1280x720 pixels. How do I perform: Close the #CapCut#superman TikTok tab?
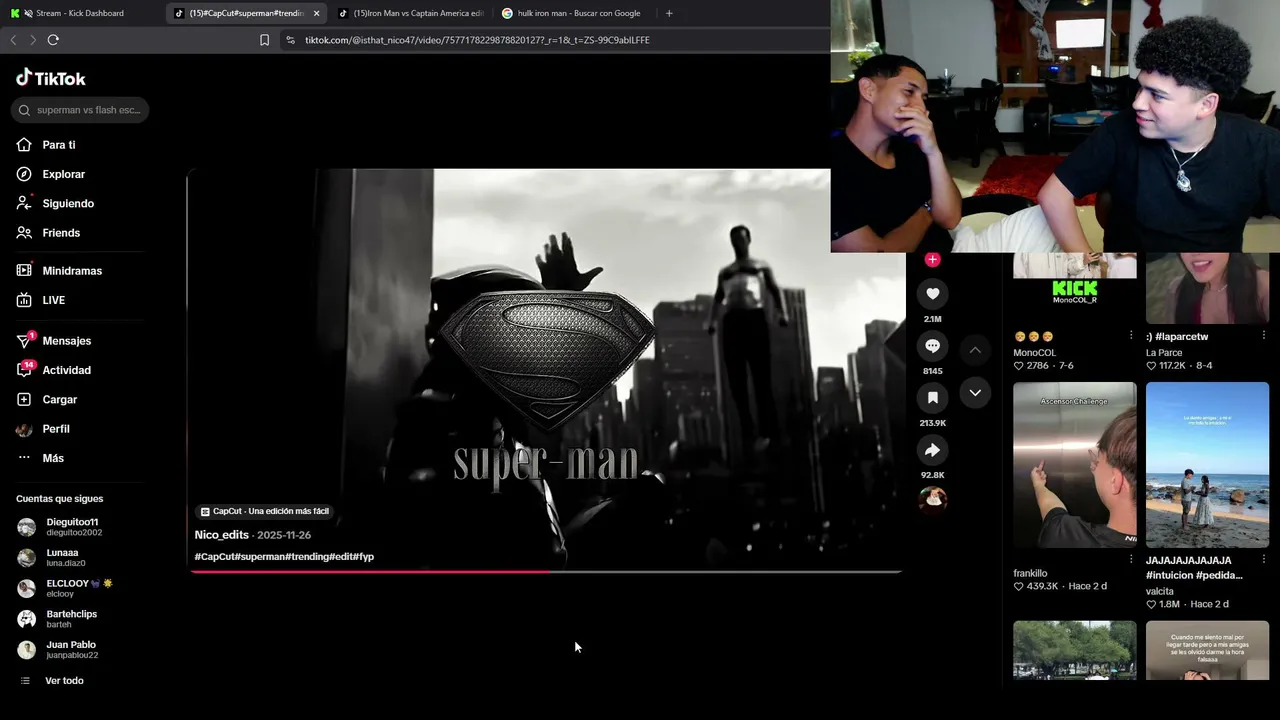coord(317,13)
